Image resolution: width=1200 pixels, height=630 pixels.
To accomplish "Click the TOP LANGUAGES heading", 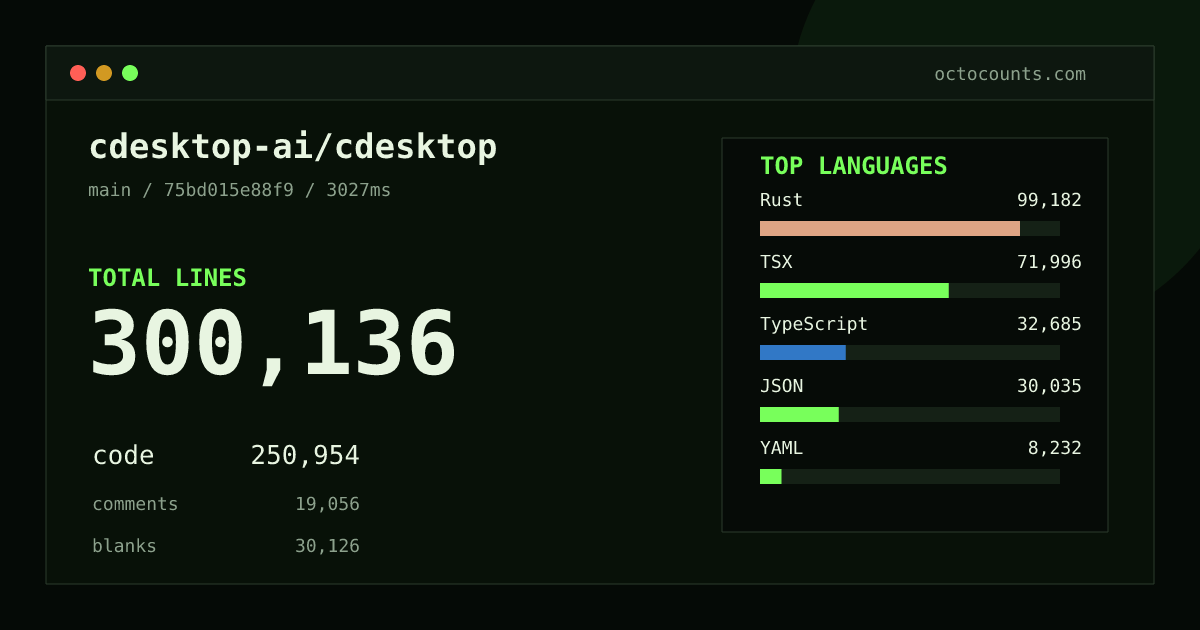I will [854, 166].
